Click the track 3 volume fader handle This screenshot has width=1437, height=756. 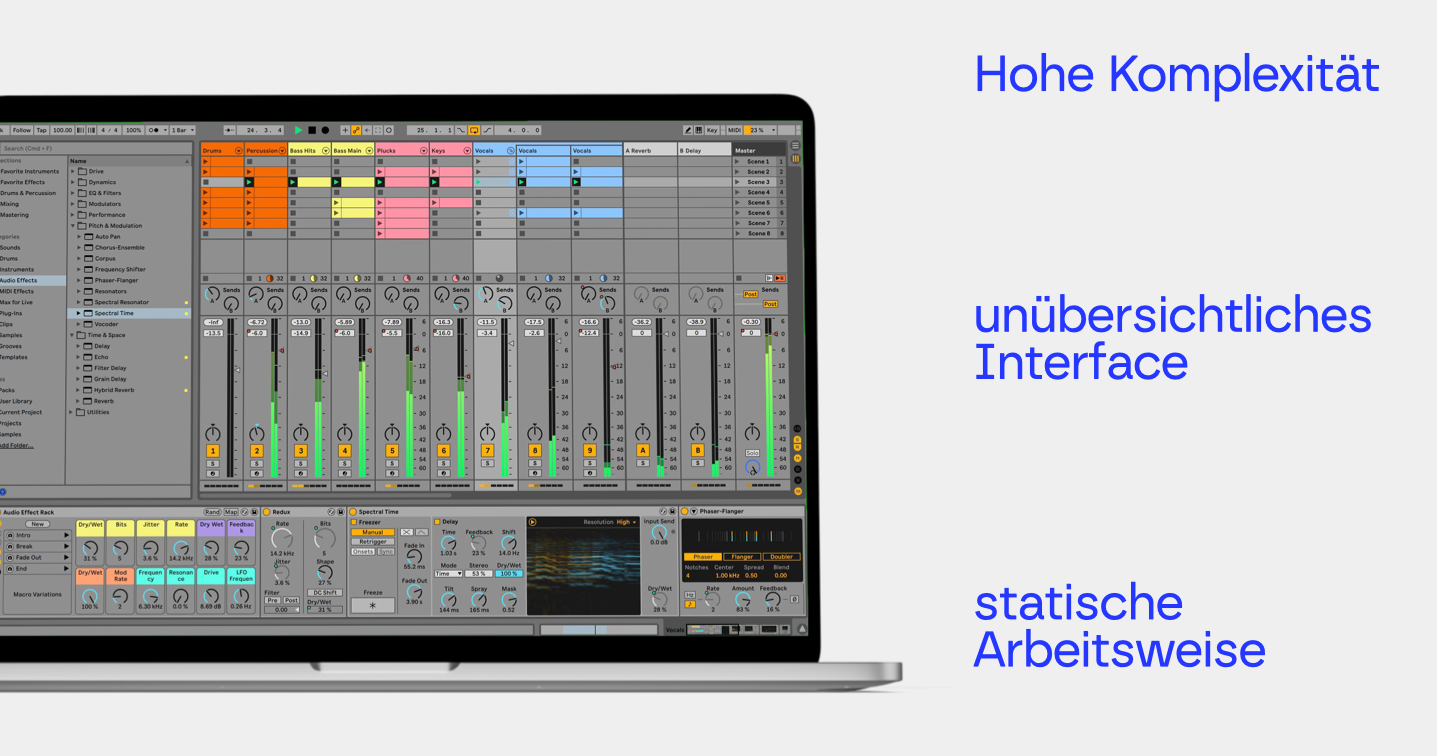[323, 372]
